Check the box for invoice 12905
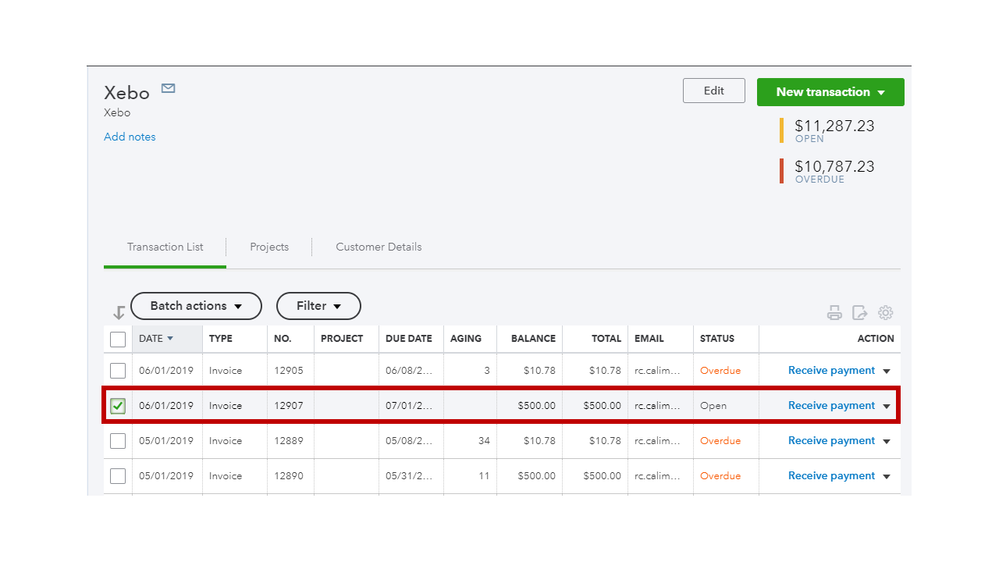This screenshot has height=562, width=999. pyautogui.click(x=118, y=371)
